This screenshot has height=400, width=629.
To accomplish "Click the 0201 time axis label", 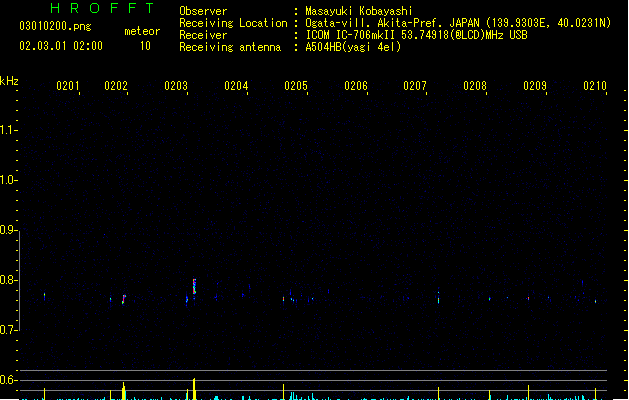I will point(68,86).
